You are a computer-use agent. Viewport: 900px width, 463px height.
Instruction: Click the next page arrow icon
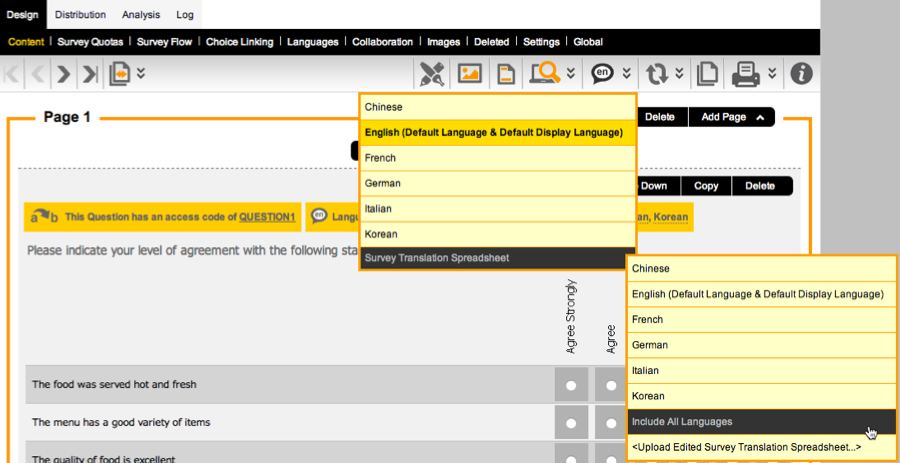point(63,73)
